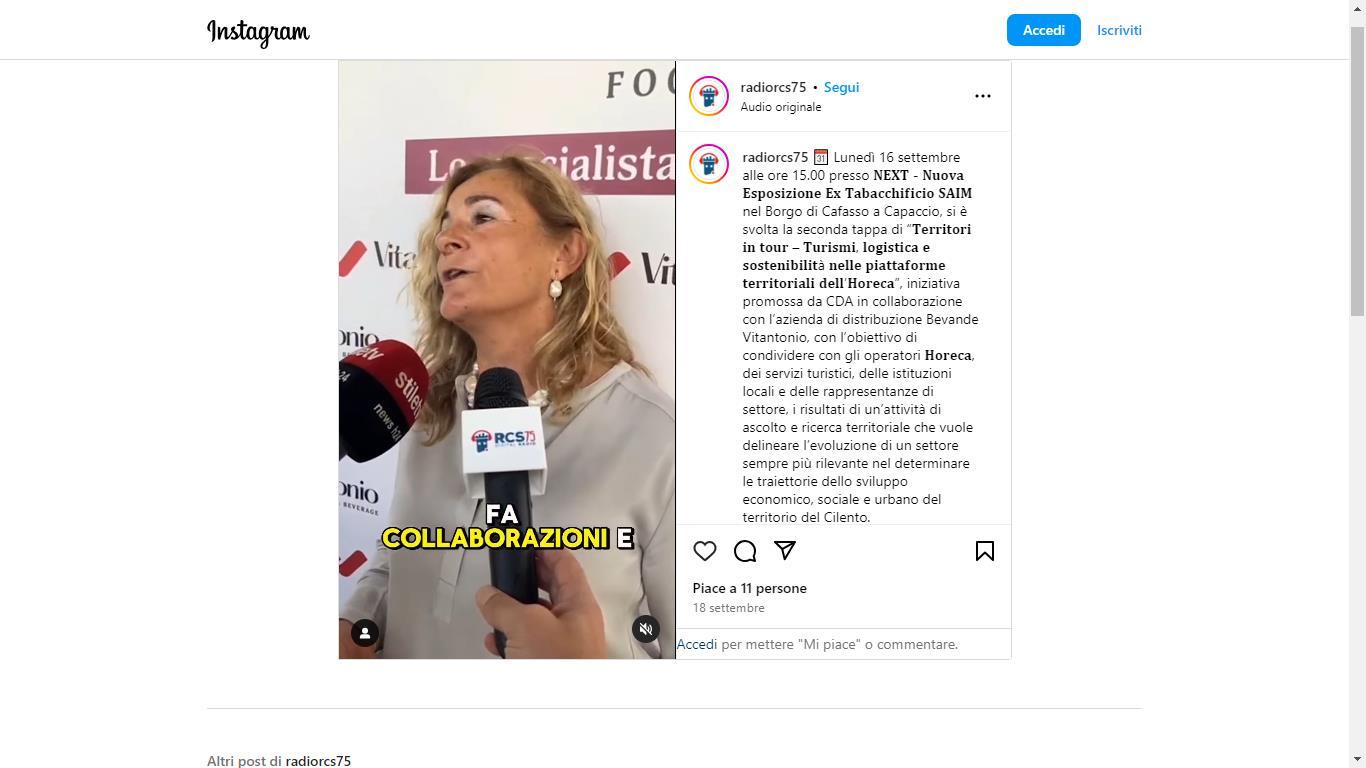1366x768 pixels.
Task: Like the post with the heart icon
Action: (x=705, y=551)
